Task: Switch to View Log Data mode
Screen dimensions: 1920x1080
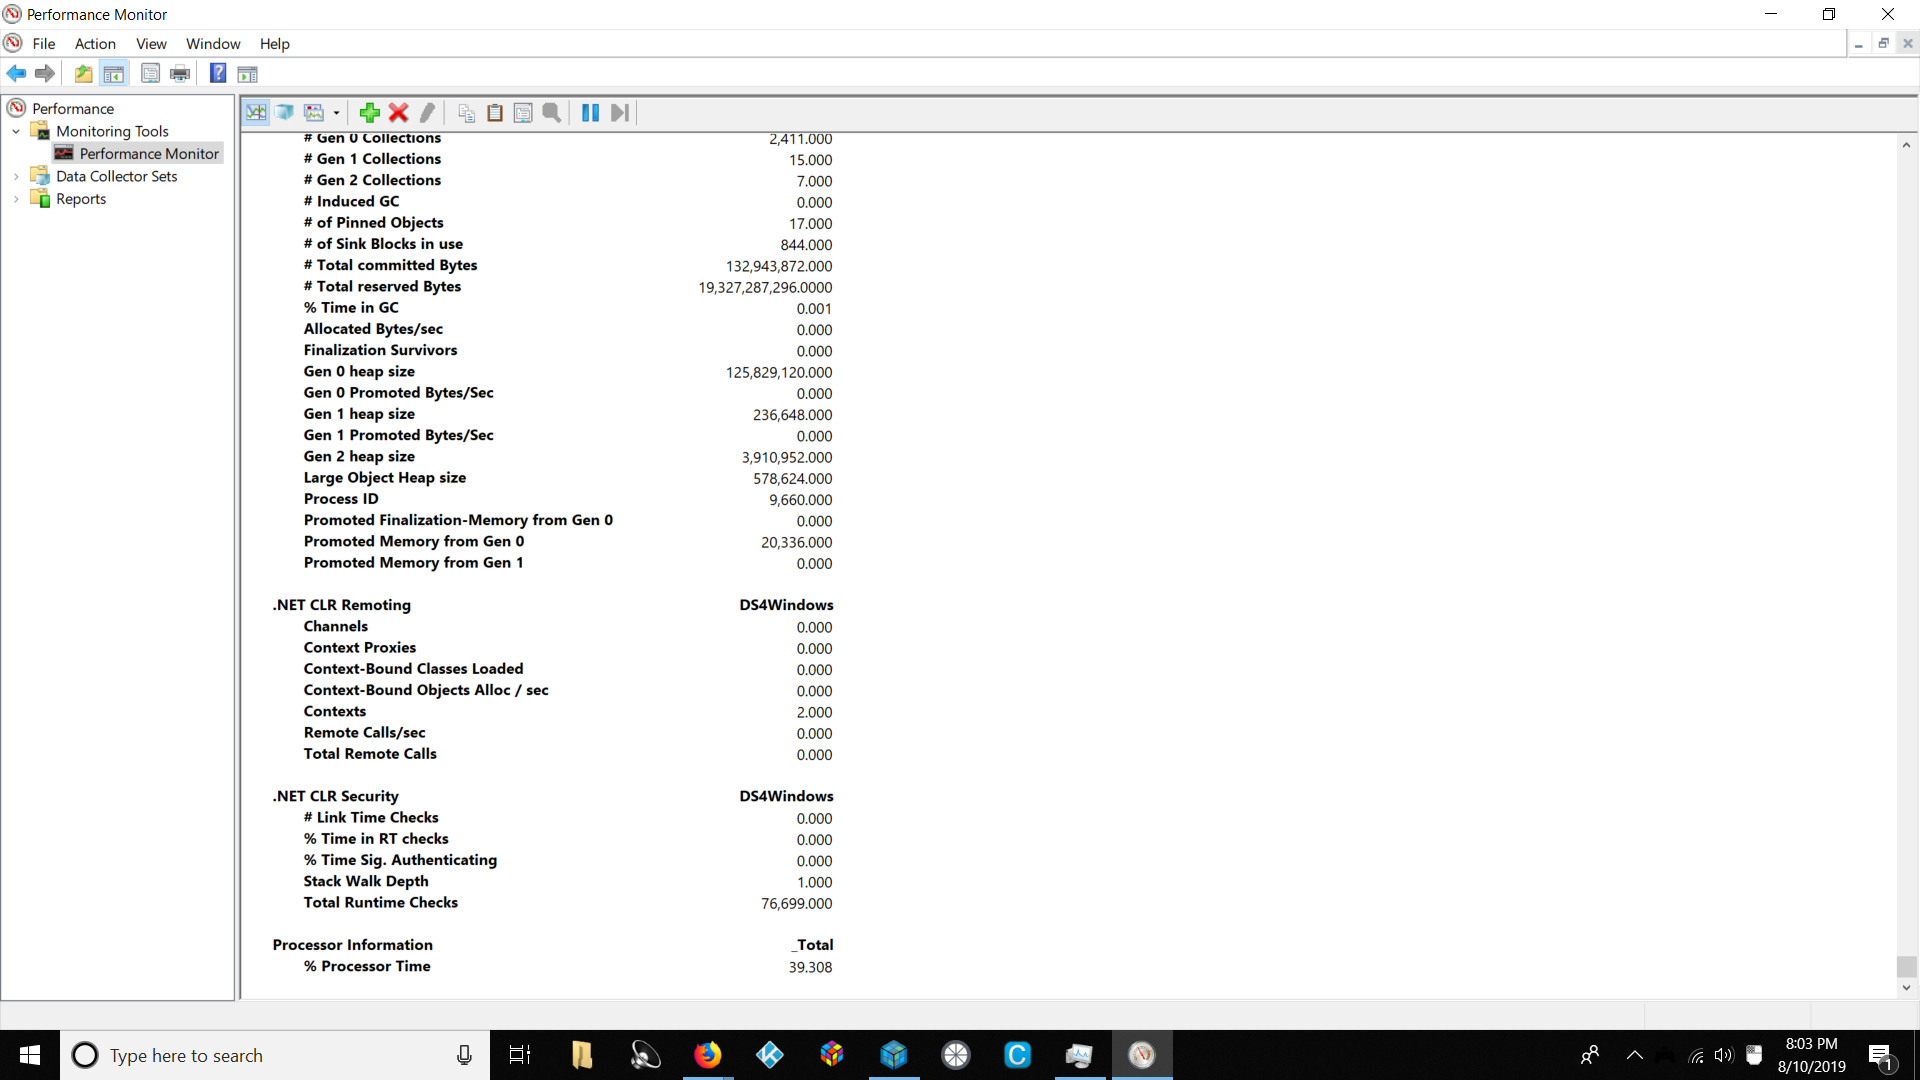Action: coord(285,112)
